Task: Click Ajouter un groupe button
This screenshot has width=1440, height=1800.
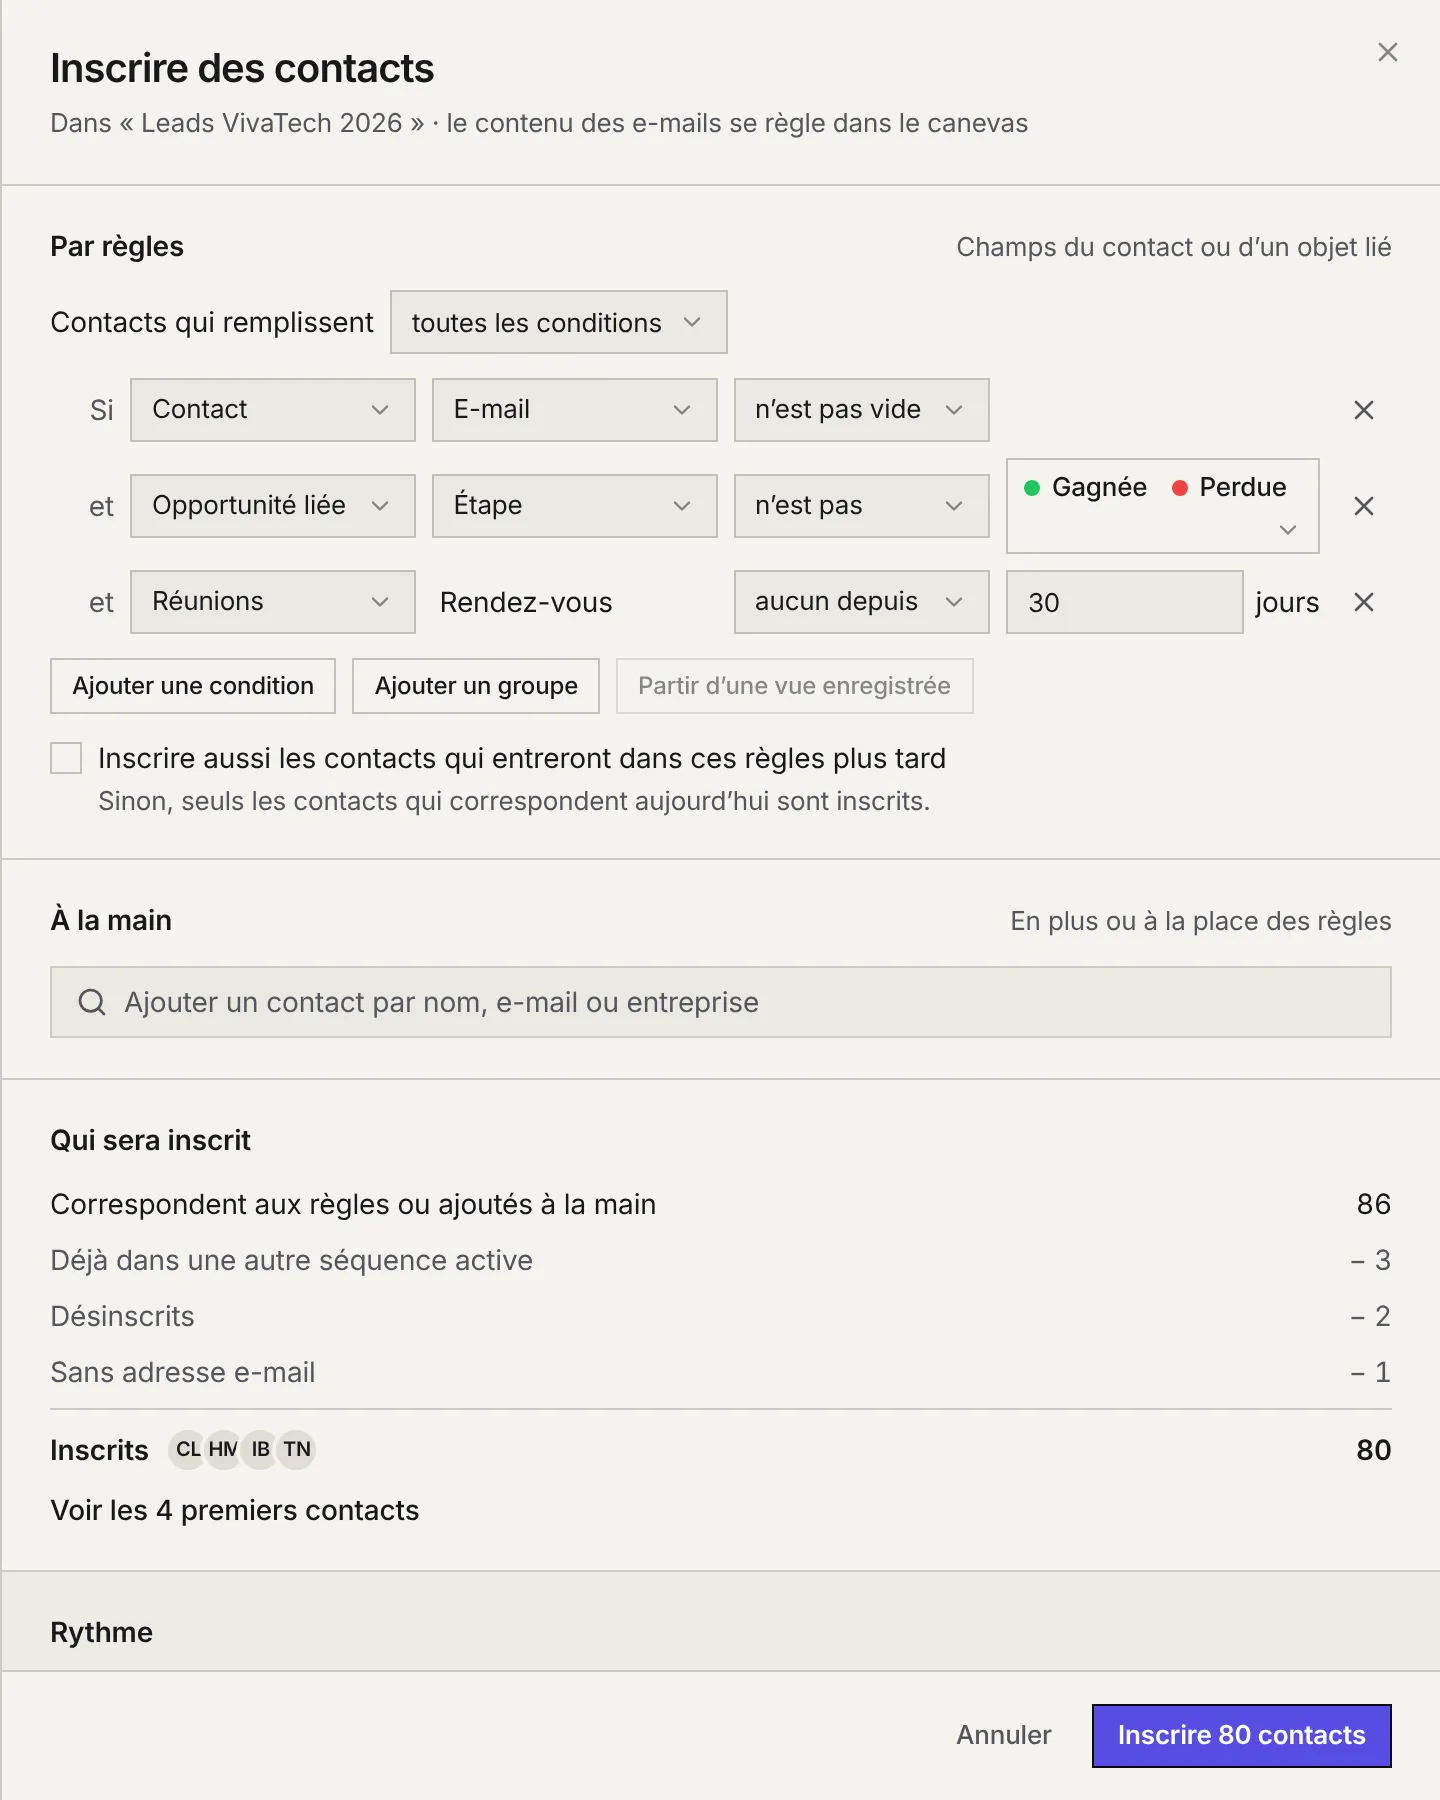Action: click(x=476, y=686)
